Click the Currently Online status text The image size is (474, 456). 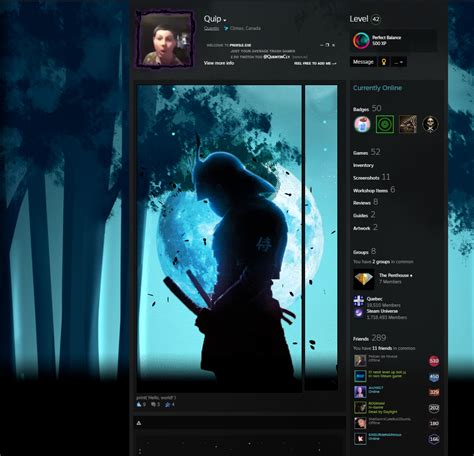377,88
